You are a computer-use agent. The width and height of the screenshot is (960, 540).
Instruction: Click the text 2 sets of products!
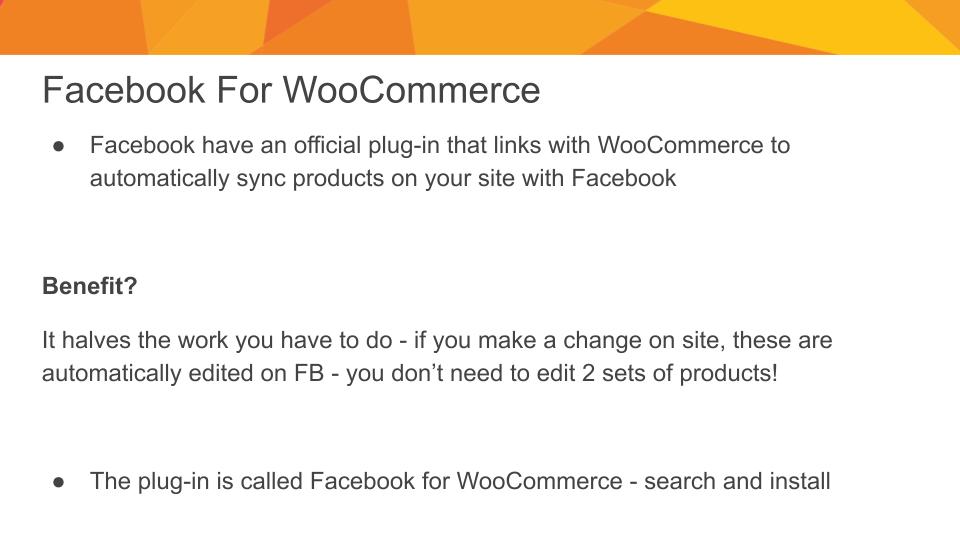coord(679,373)
